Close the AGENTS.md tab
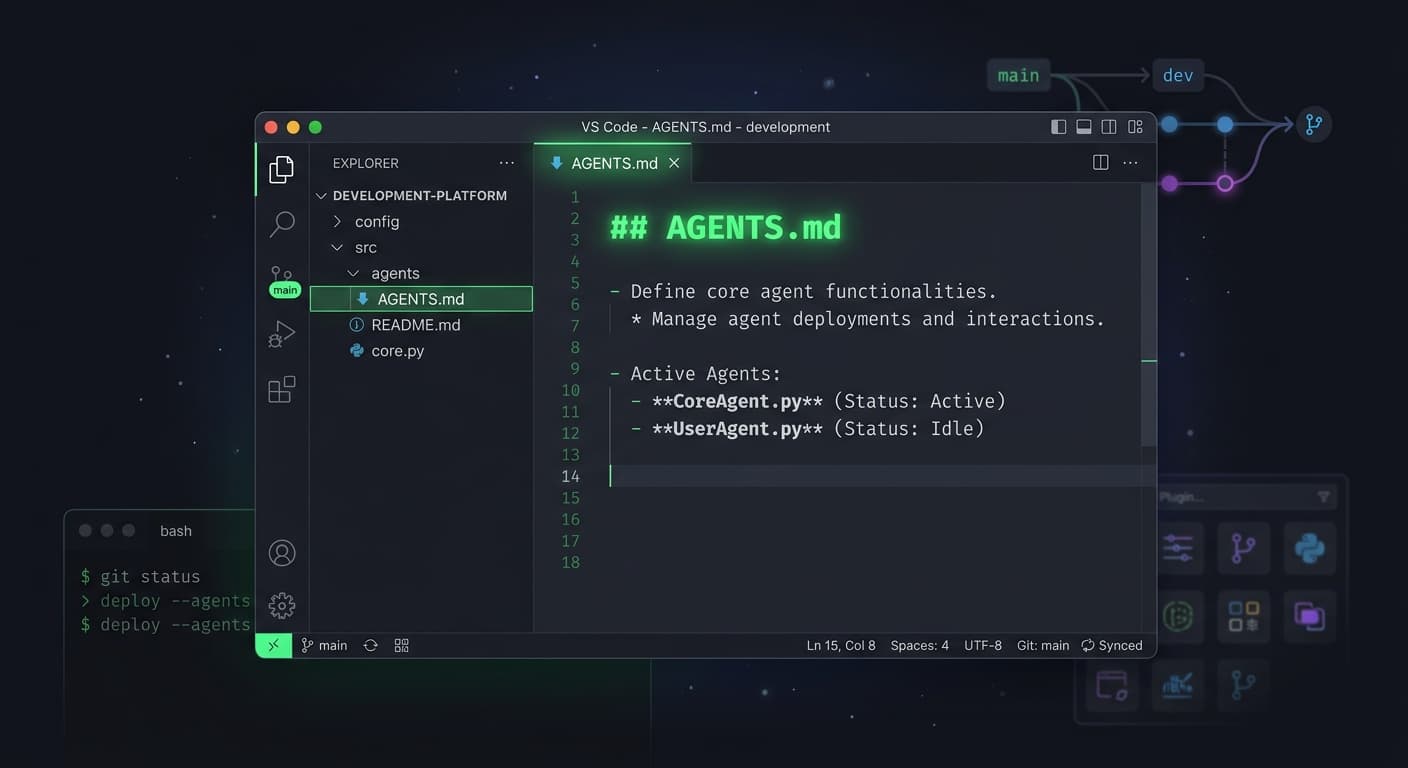 pyautogui.click(x=674, y=163)
